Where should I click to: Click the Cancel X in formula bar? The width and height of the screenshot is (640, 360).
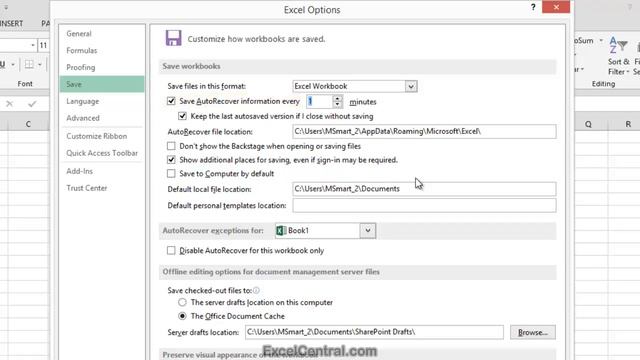click(x=9, y=104)
